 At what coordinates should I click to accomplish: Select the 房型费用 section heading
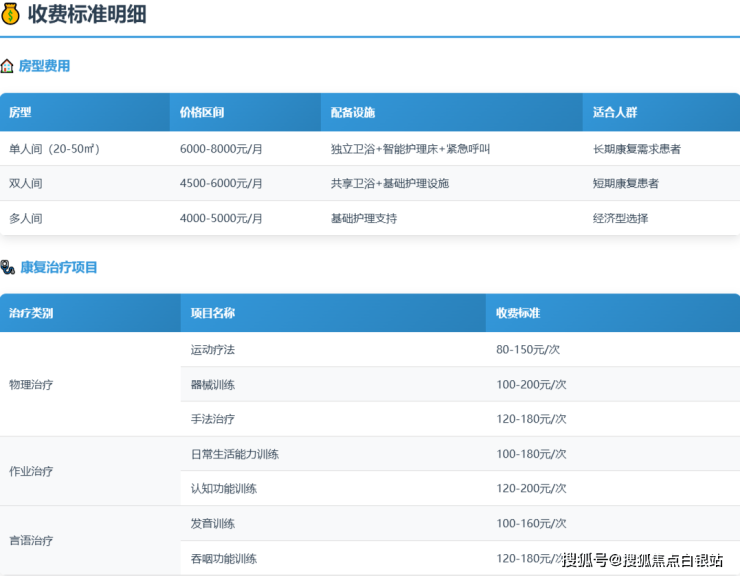point(44,66)
